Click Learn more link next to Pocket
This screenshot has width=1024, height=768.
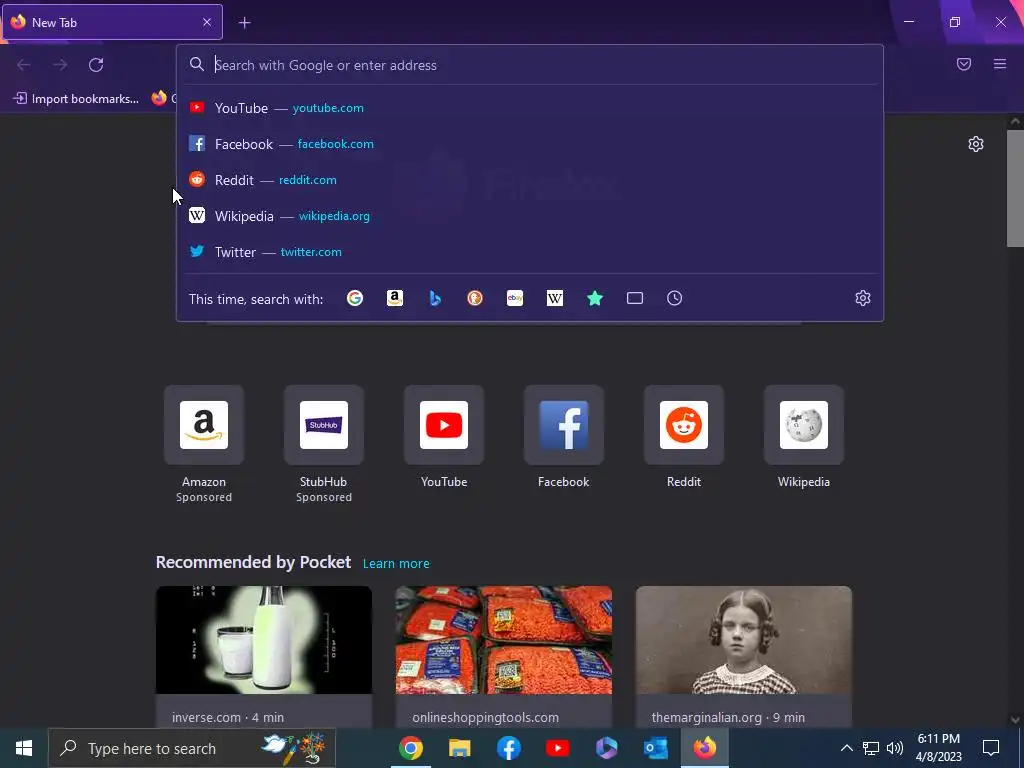point(396,563)
